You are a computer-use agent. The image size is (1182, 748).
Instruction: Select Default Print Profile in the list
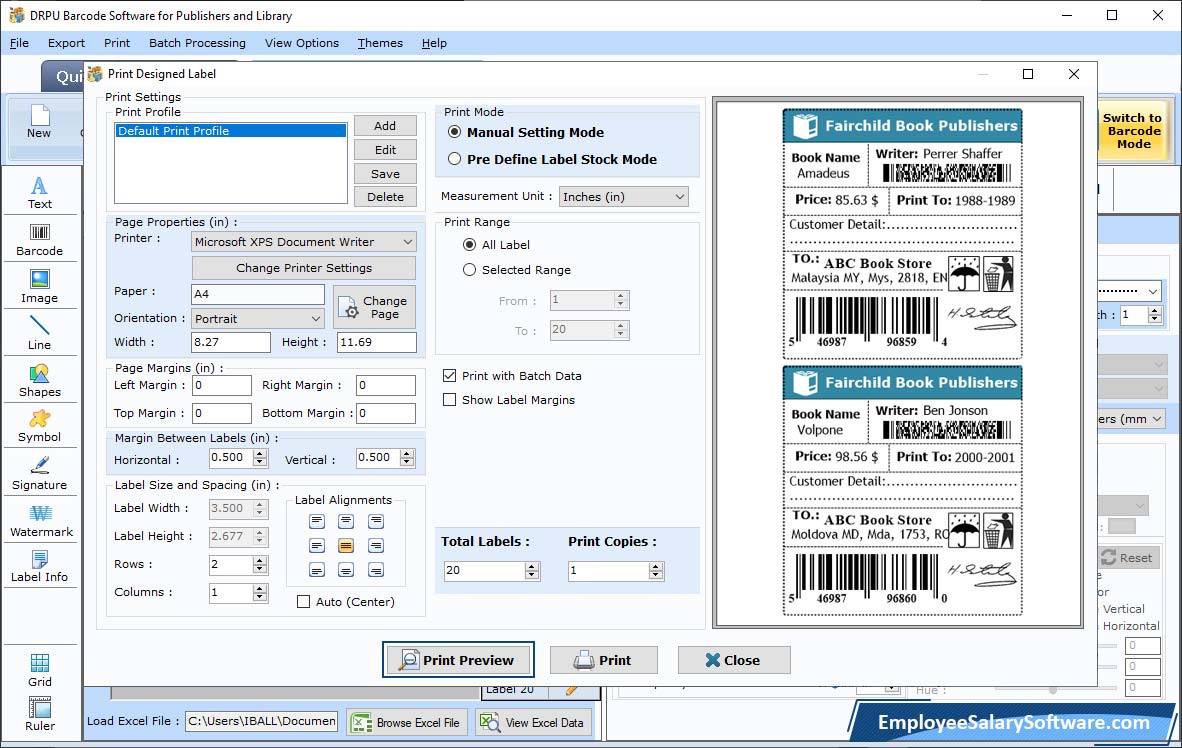(231, 130)
